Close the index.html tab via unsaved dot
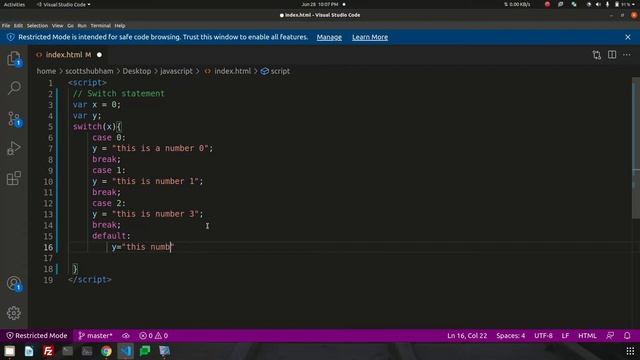This screenshot has width=640, height=360. (99, 55)
